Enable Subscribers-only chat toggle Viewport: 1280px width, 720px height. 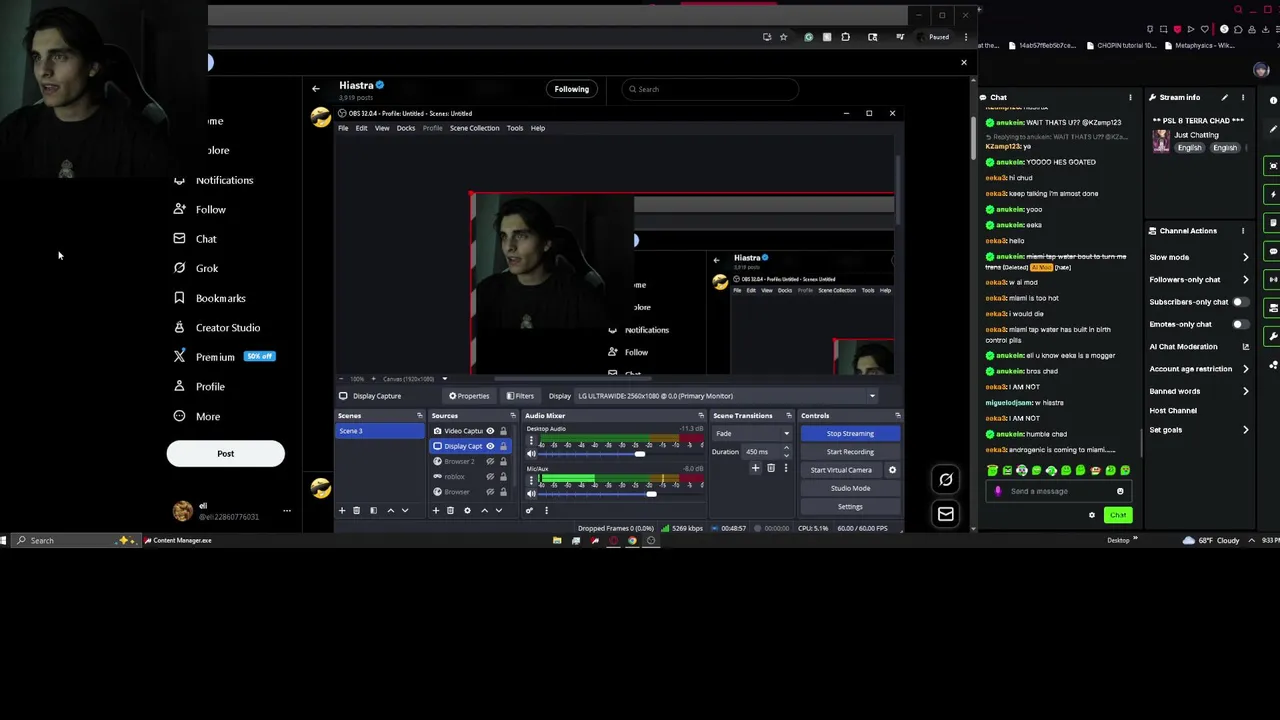(1240, 302)
